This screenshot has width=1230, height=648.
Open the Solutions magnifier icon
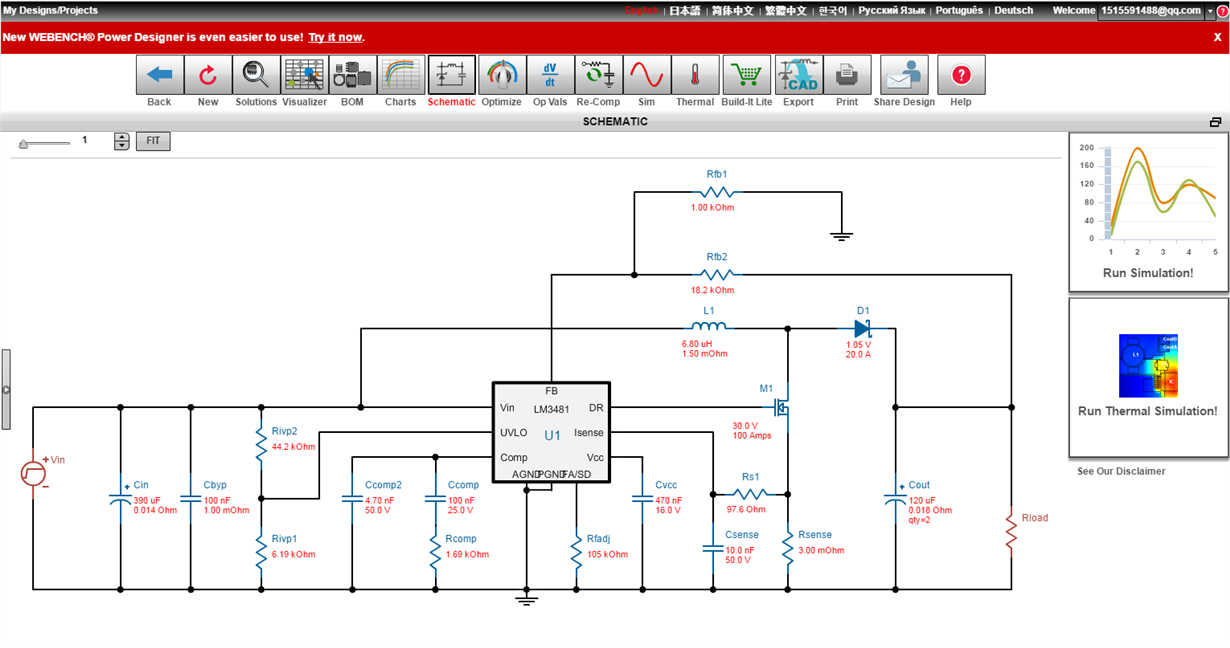[256, 75]
